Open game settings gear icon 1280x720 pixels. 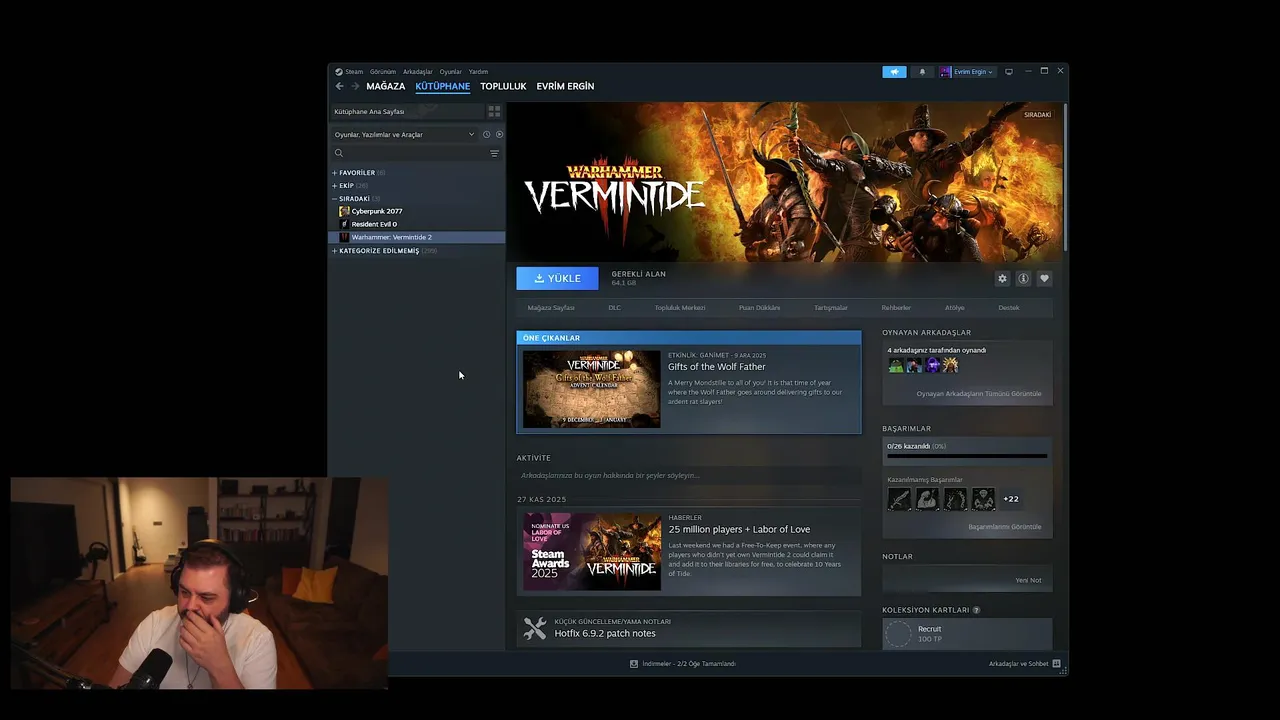(1002, 279)
